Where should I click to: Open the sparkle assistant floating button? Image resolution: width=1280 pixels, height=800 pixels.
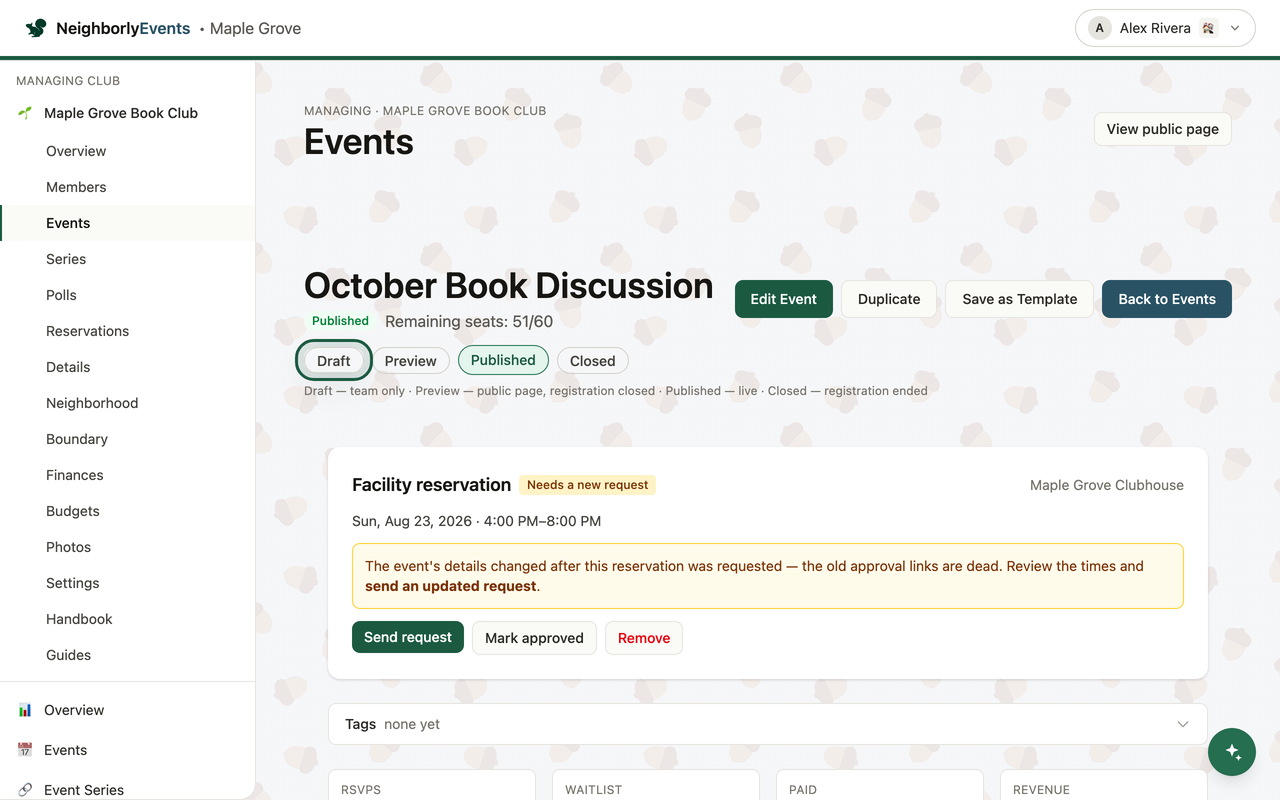[1232, 752]
